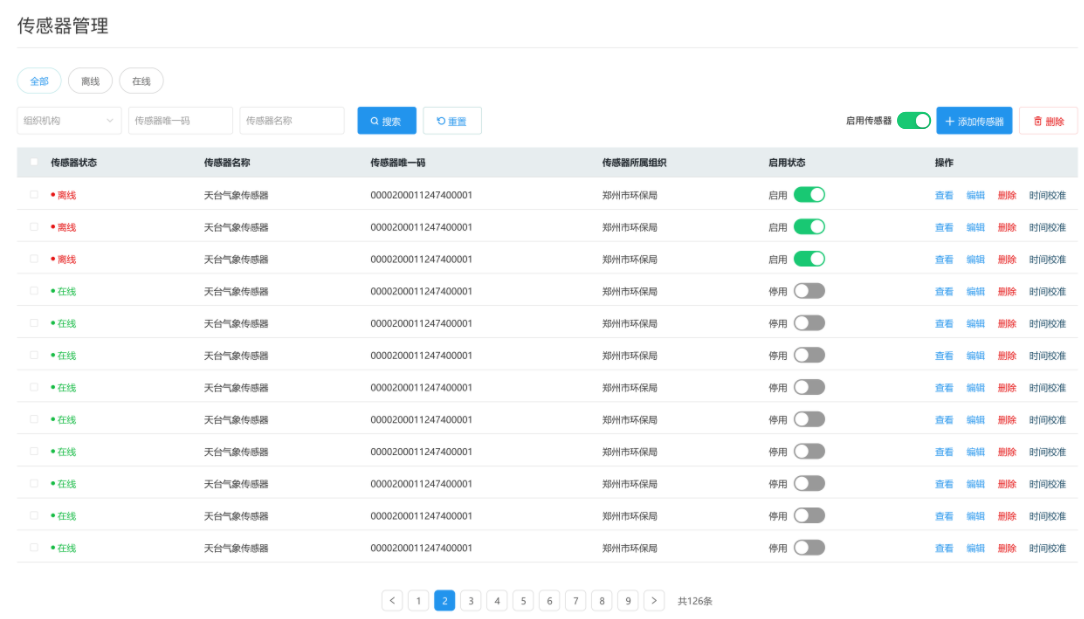Enable the last row's disabled switch
1084x619 pixels.
click(809, 548)
